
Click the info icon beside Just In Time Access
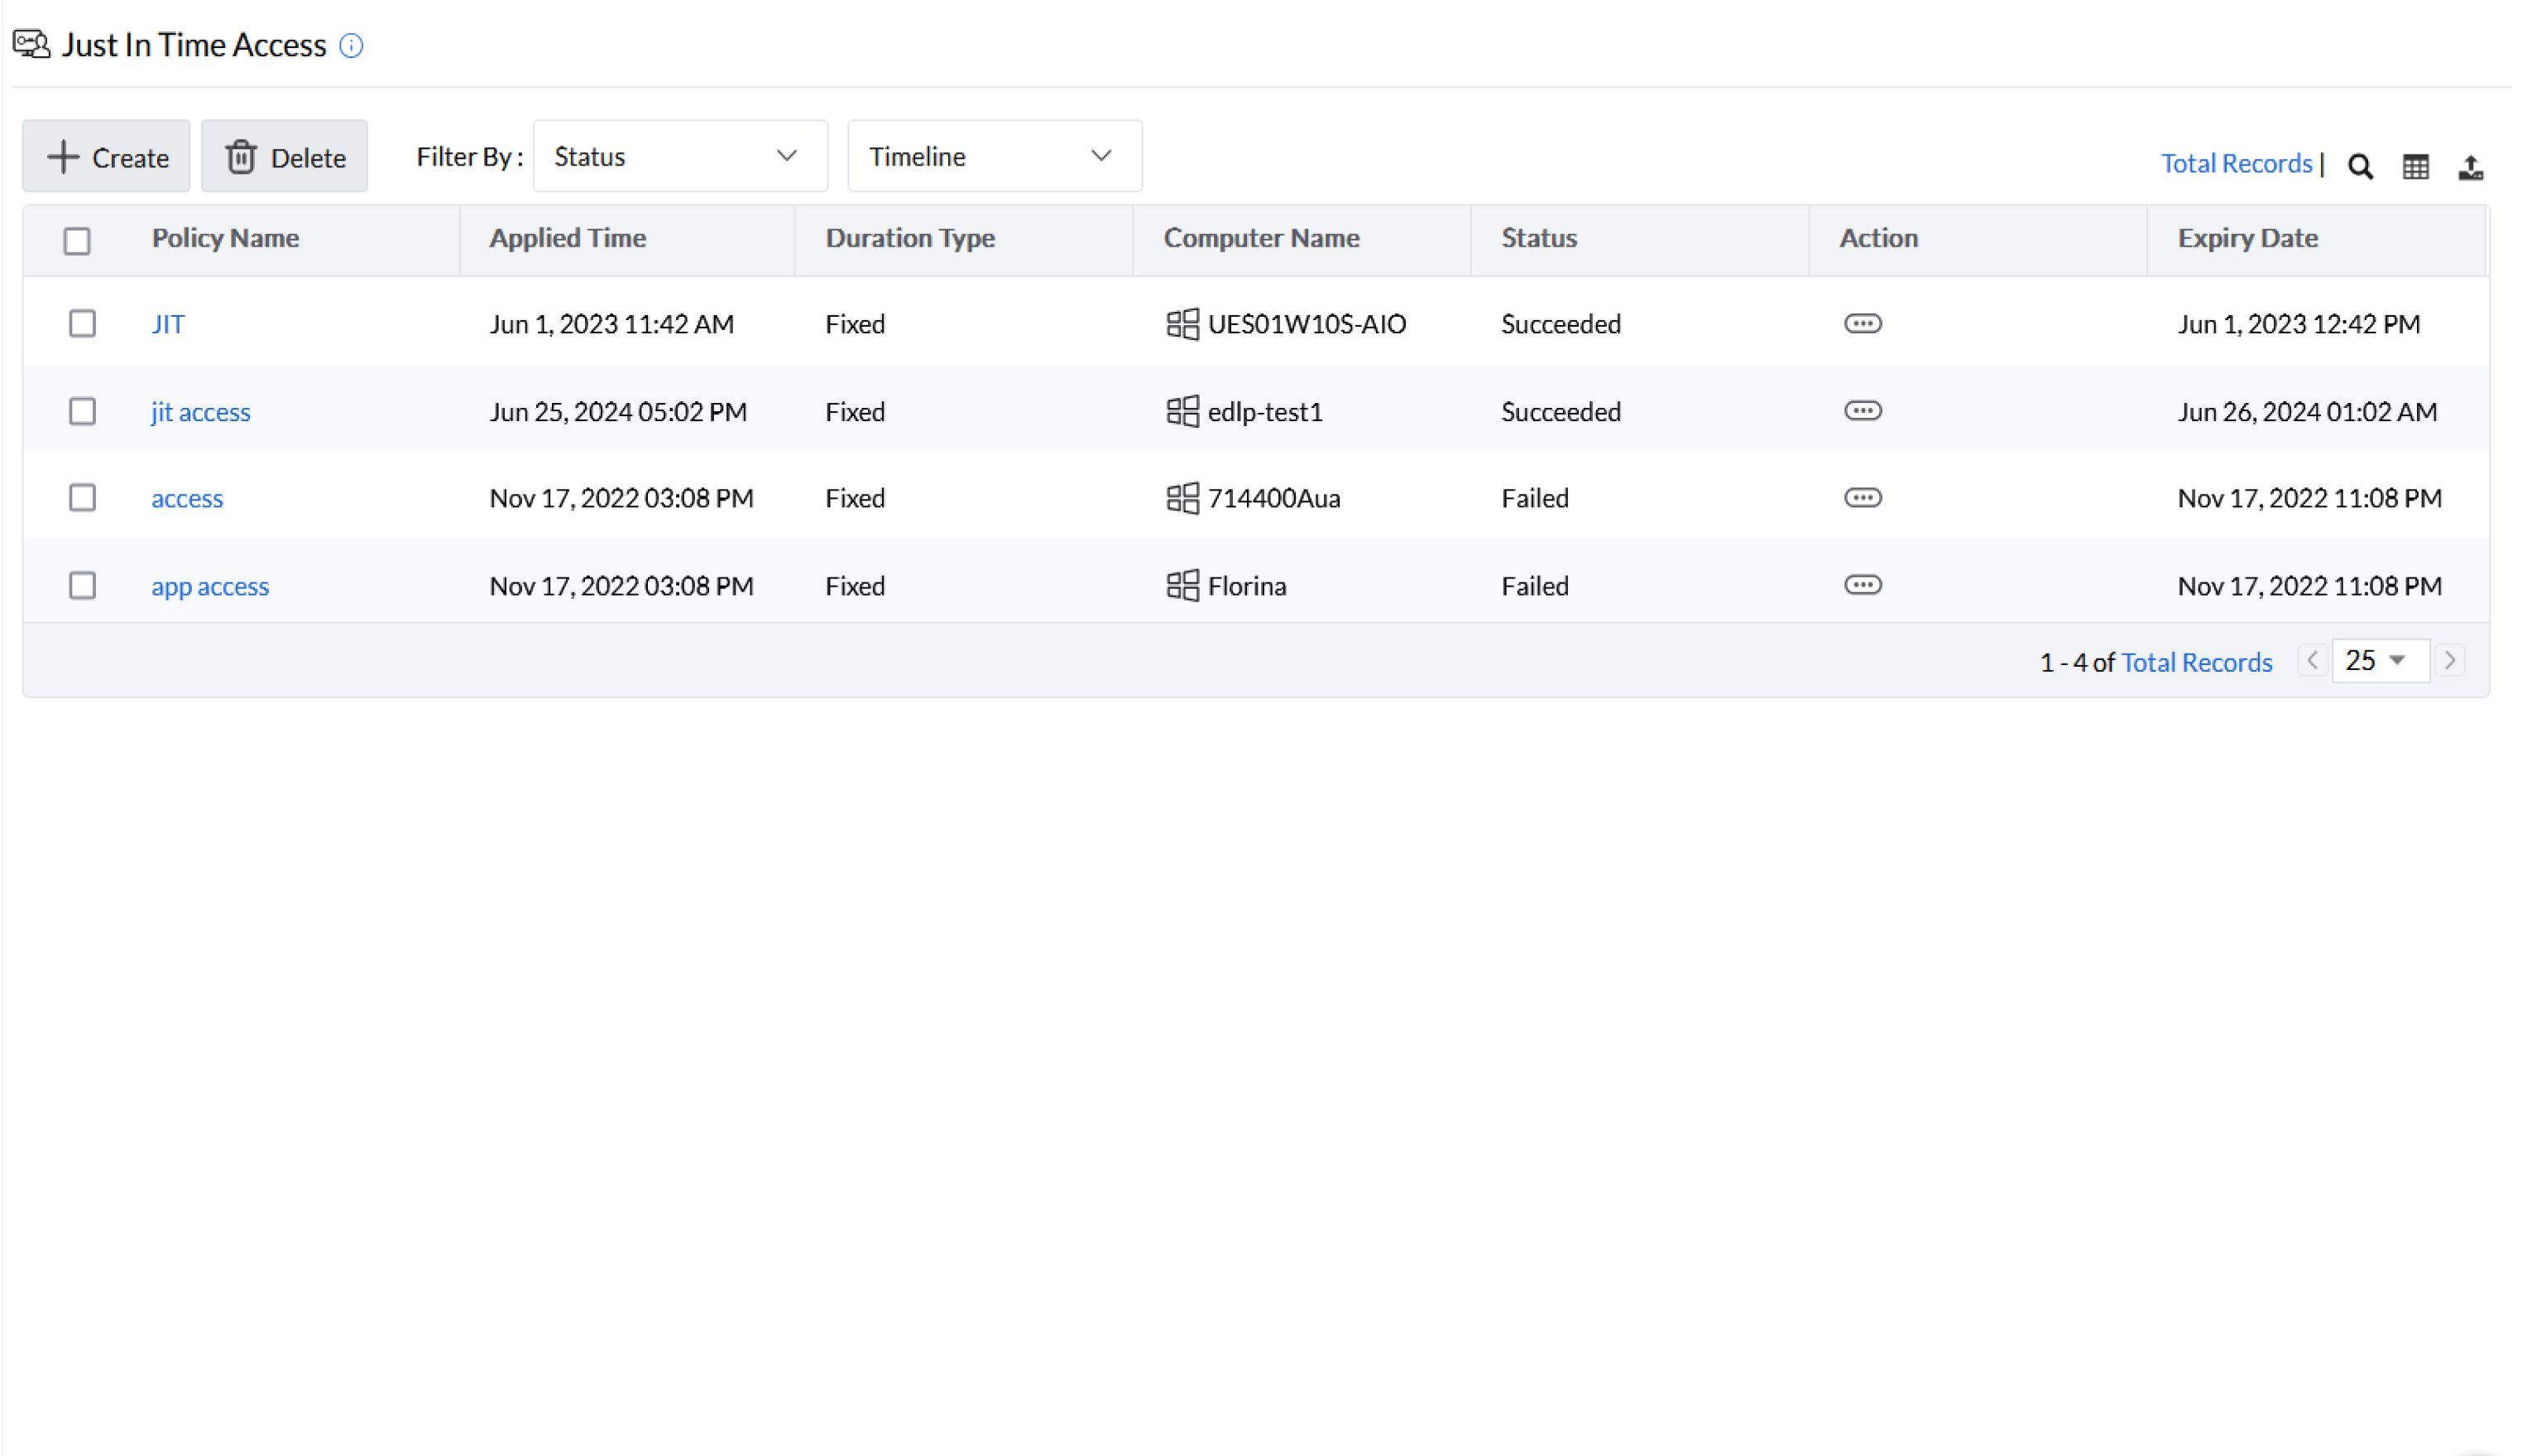click(x=351, y=46)
